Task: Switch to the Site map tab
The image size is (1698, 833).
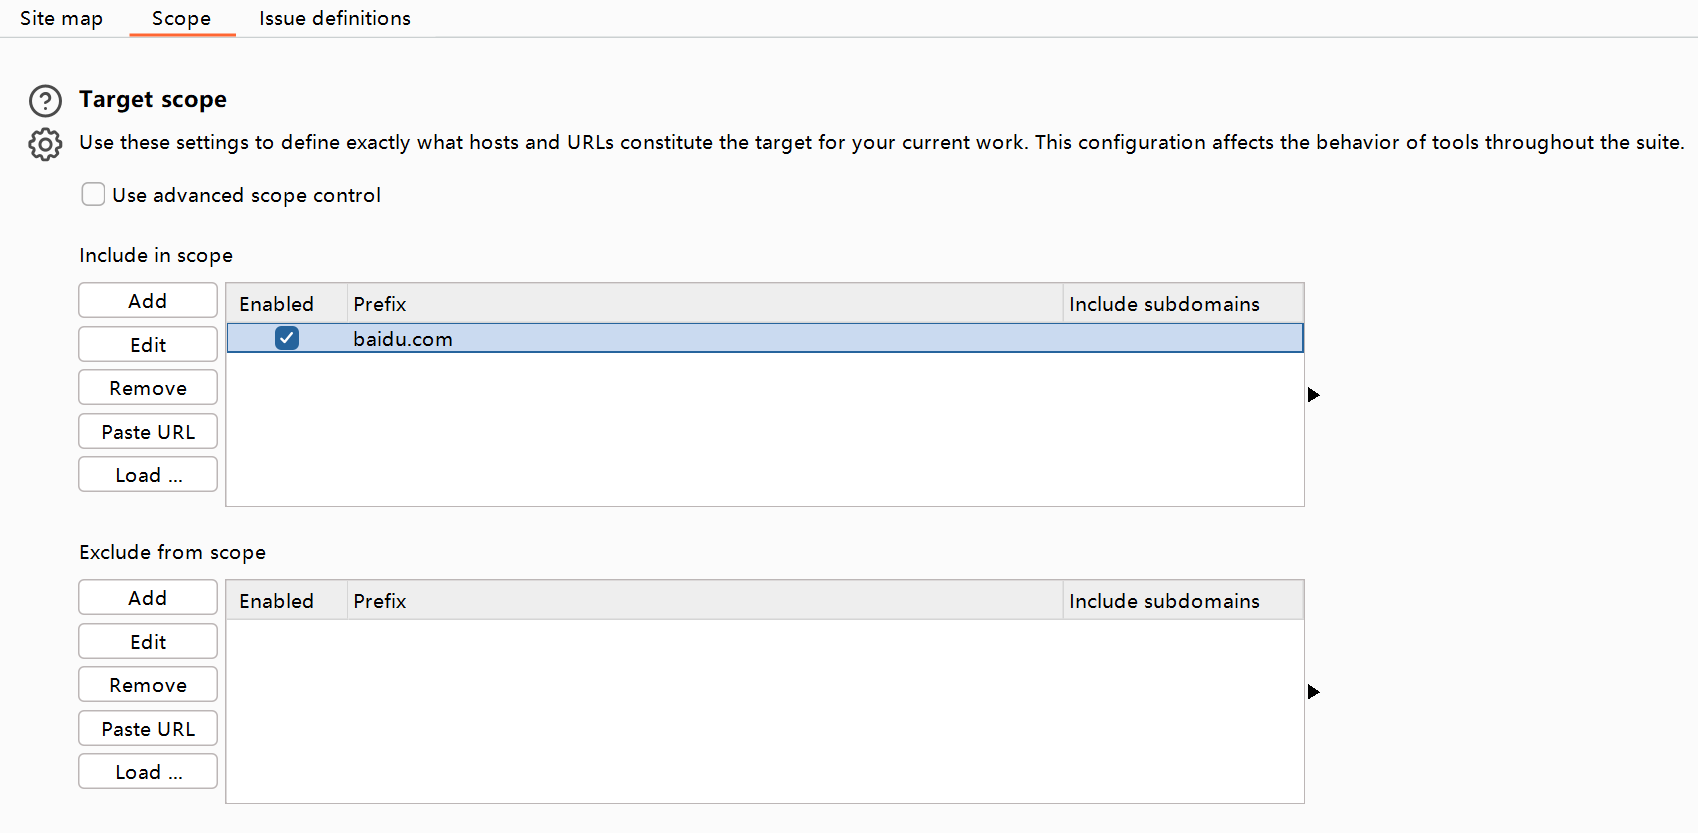Action: pyautogui.click(x=61, y=18)
